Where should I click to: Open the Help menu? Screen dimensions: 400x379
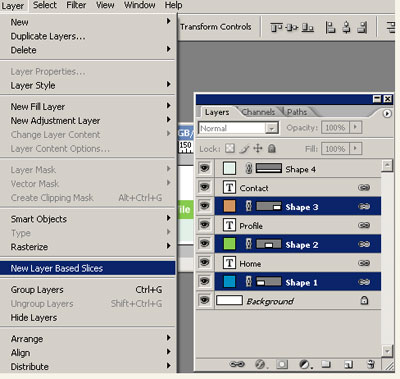click(173, 5)
